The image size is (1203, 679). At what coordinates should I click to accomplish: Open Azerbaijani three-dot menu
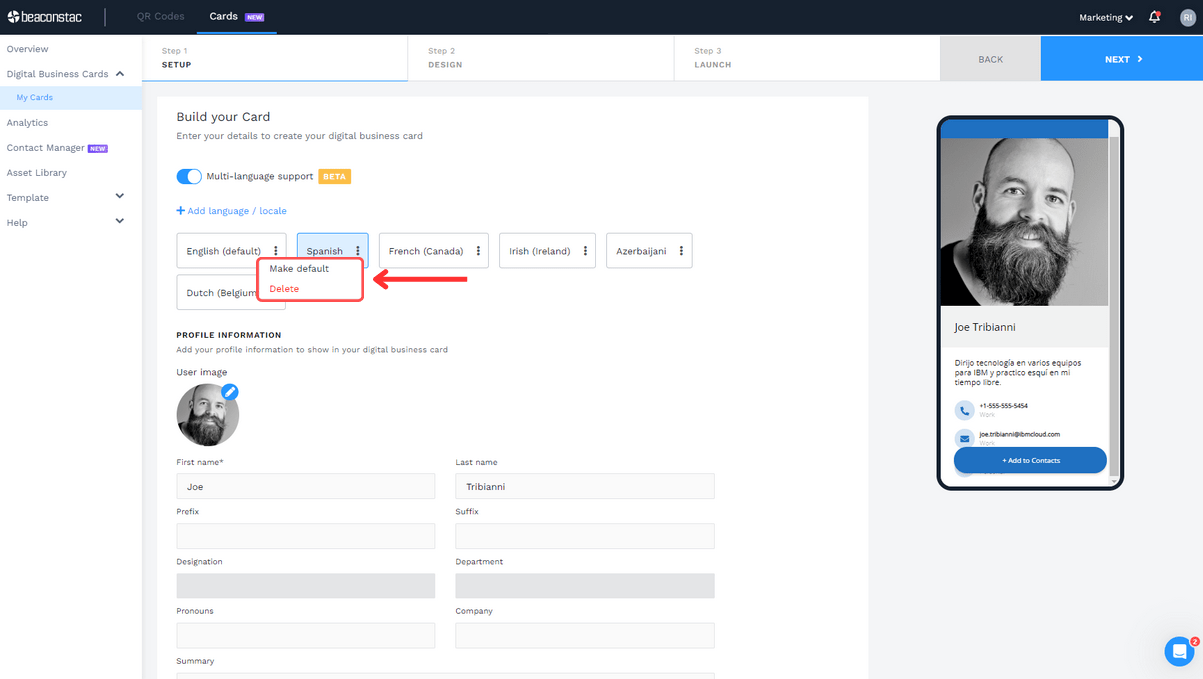point(681,251)
